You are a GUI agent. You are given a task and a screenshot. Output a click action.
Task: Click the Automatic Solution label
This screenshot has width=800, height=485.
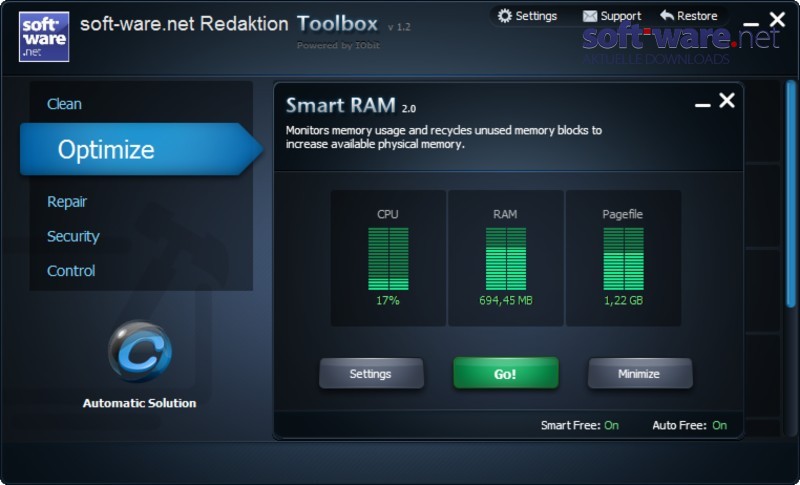pos(139,403)
